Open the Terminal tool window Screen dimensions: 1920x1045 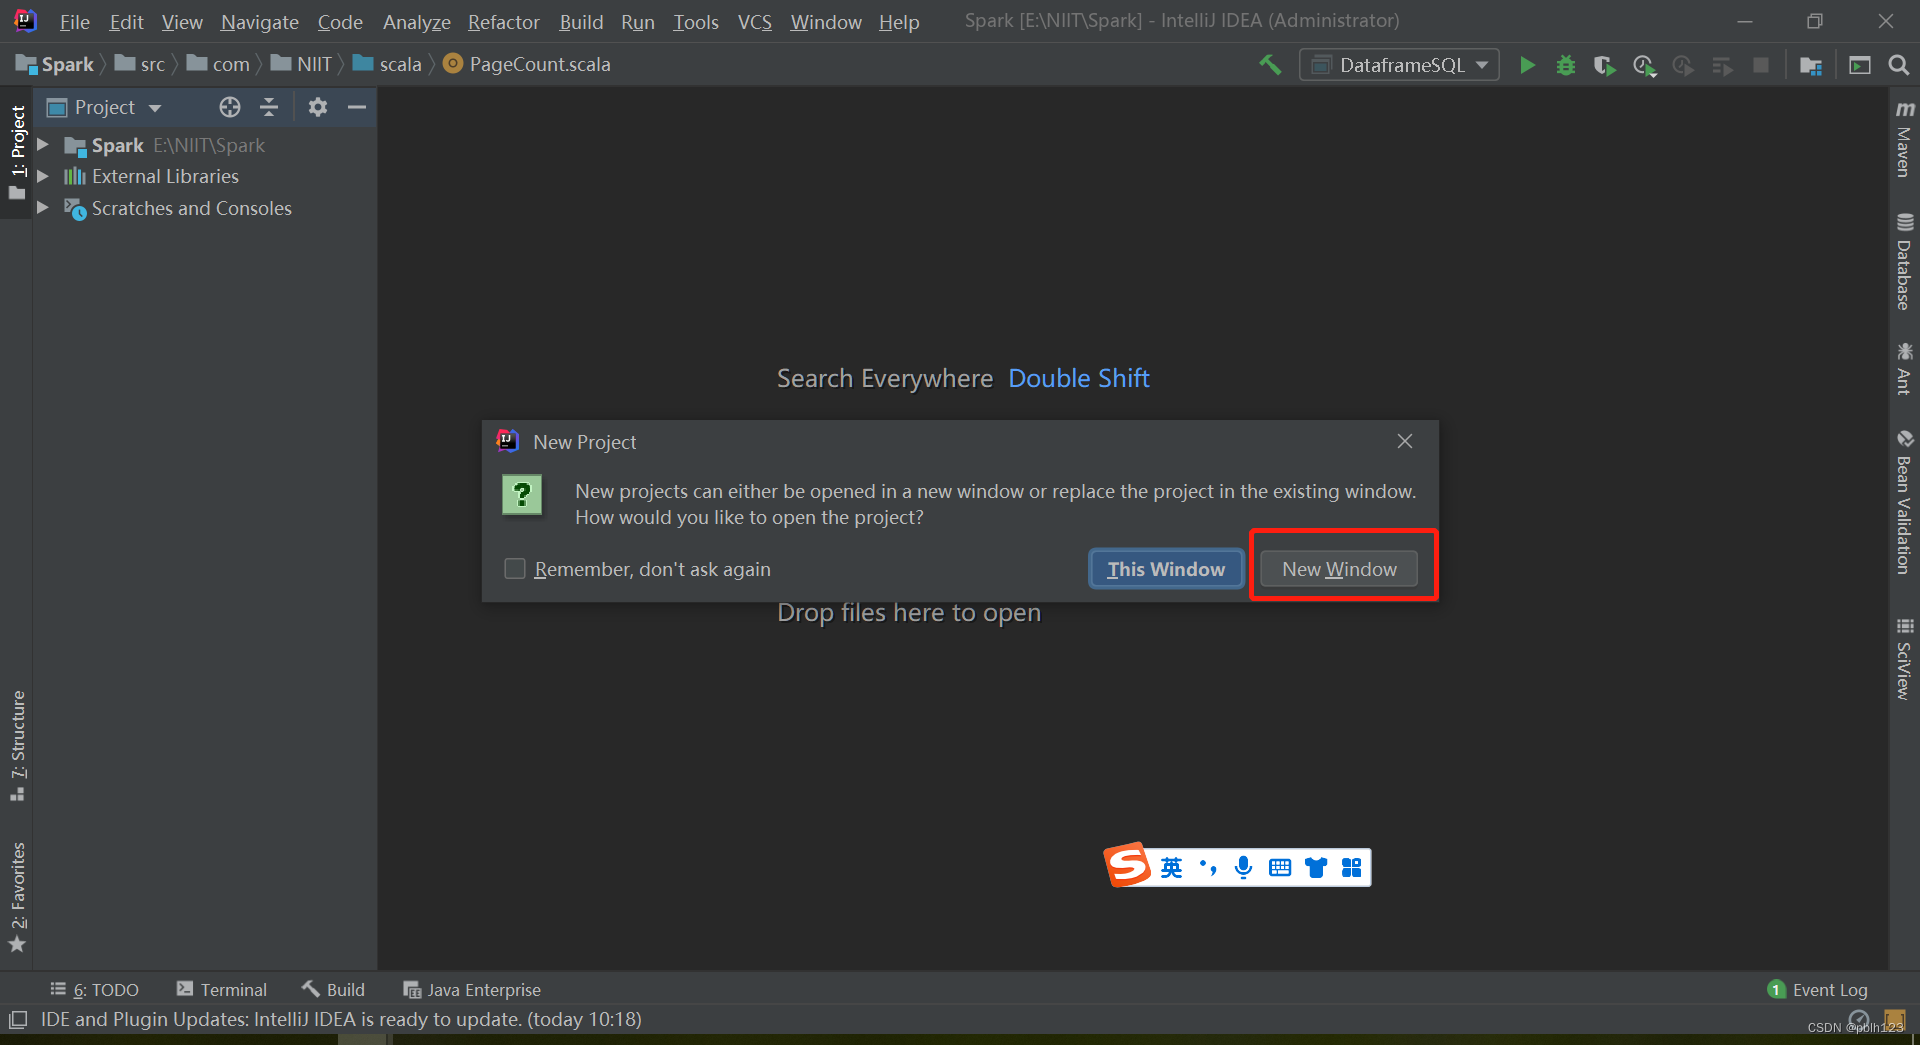pyautogui.click(x=222, y=989)
